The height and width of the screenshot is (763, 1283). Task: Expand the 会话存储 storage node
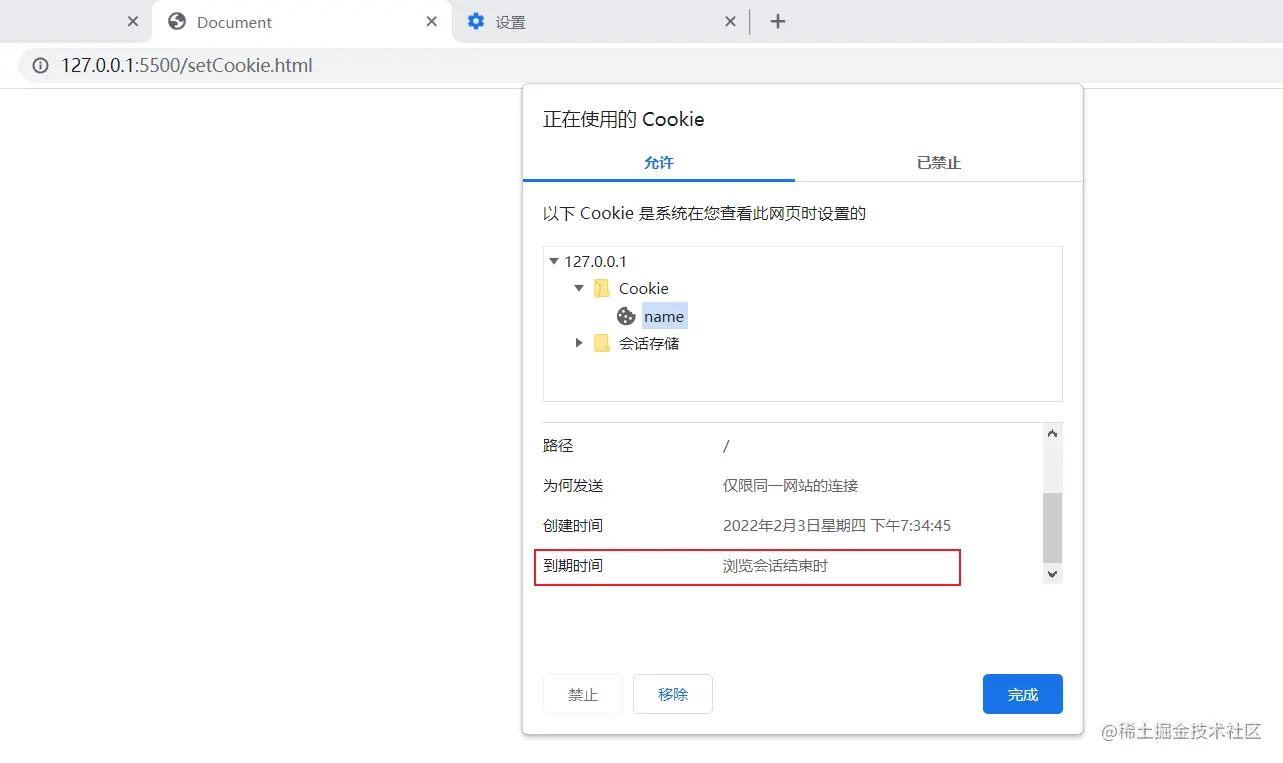[x=578, y=343]
